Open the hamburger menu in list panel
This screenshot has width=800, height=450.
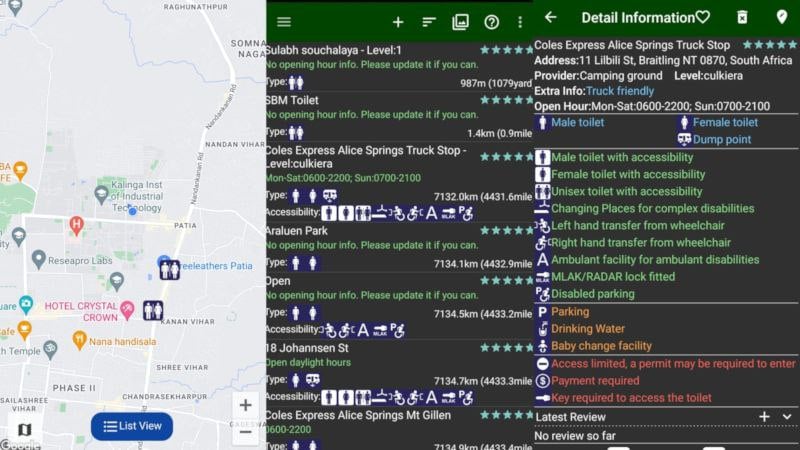click(x=284, y=22)
